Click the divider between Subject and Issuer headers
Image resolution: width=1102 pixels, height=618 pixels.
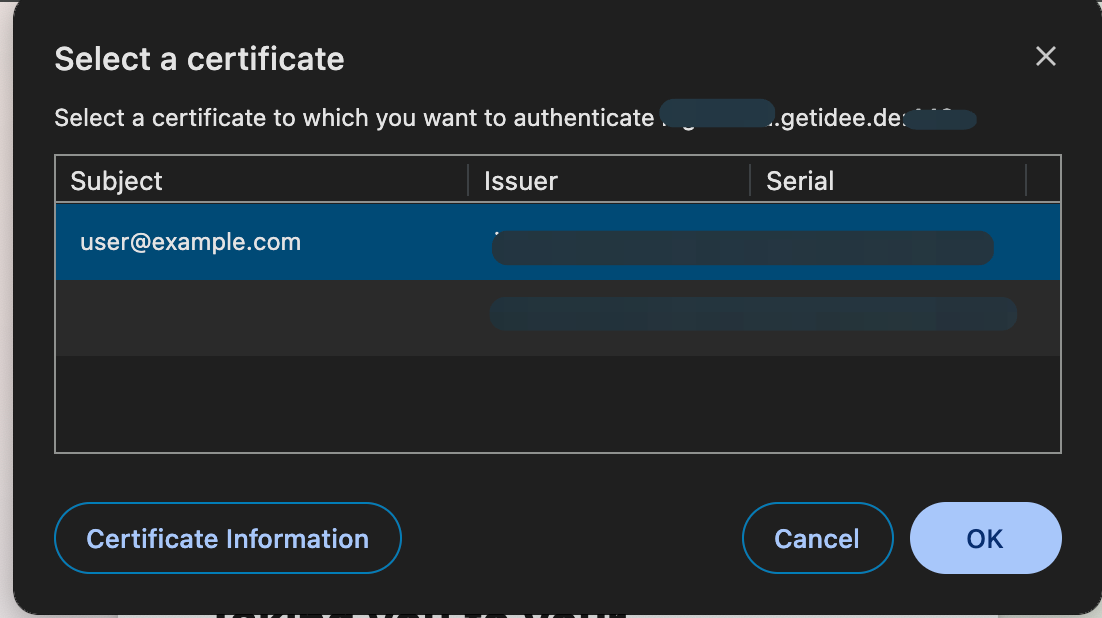[468, 181]
